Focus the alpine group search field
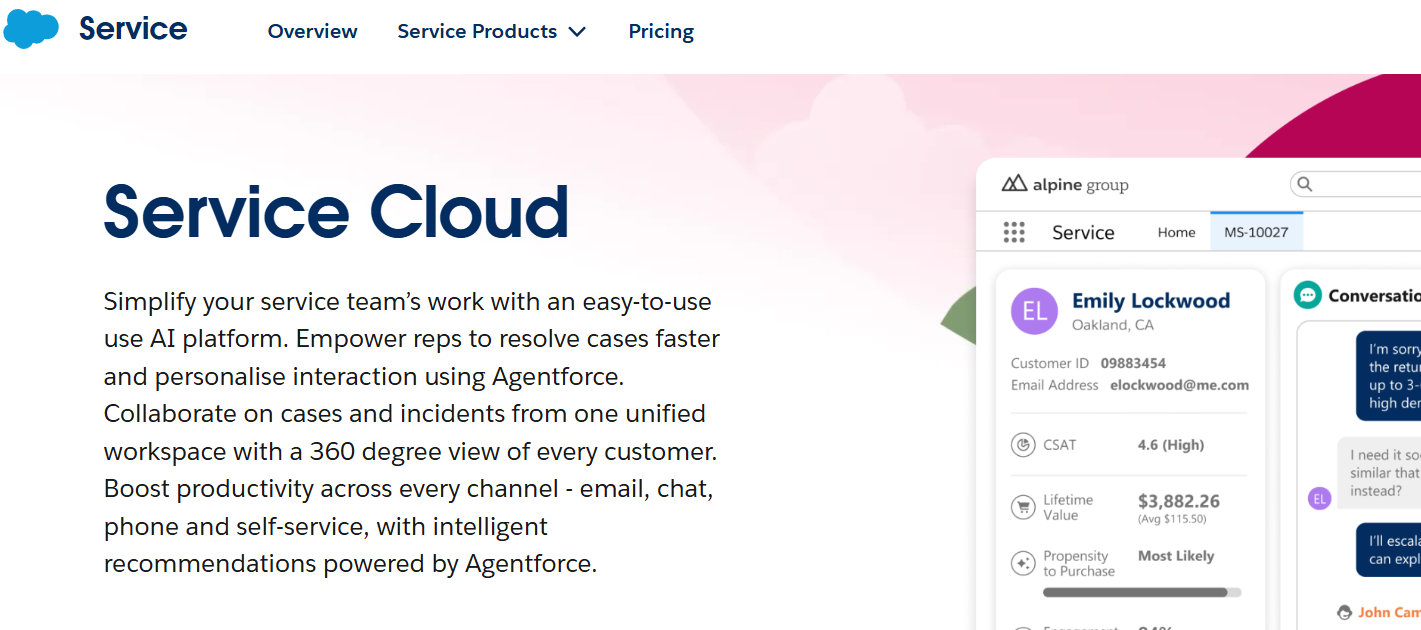This screenshot has width=1421, height=630. click(1355, 184)
